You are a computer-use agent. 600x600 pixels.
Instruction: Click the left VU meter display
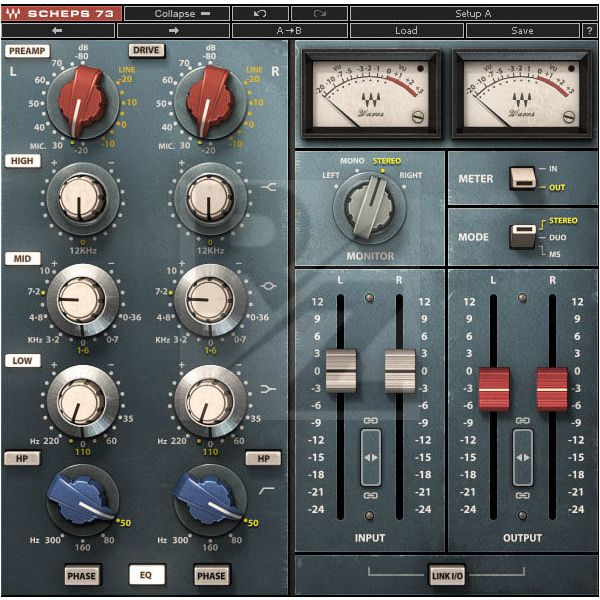[x=370, y=94]
